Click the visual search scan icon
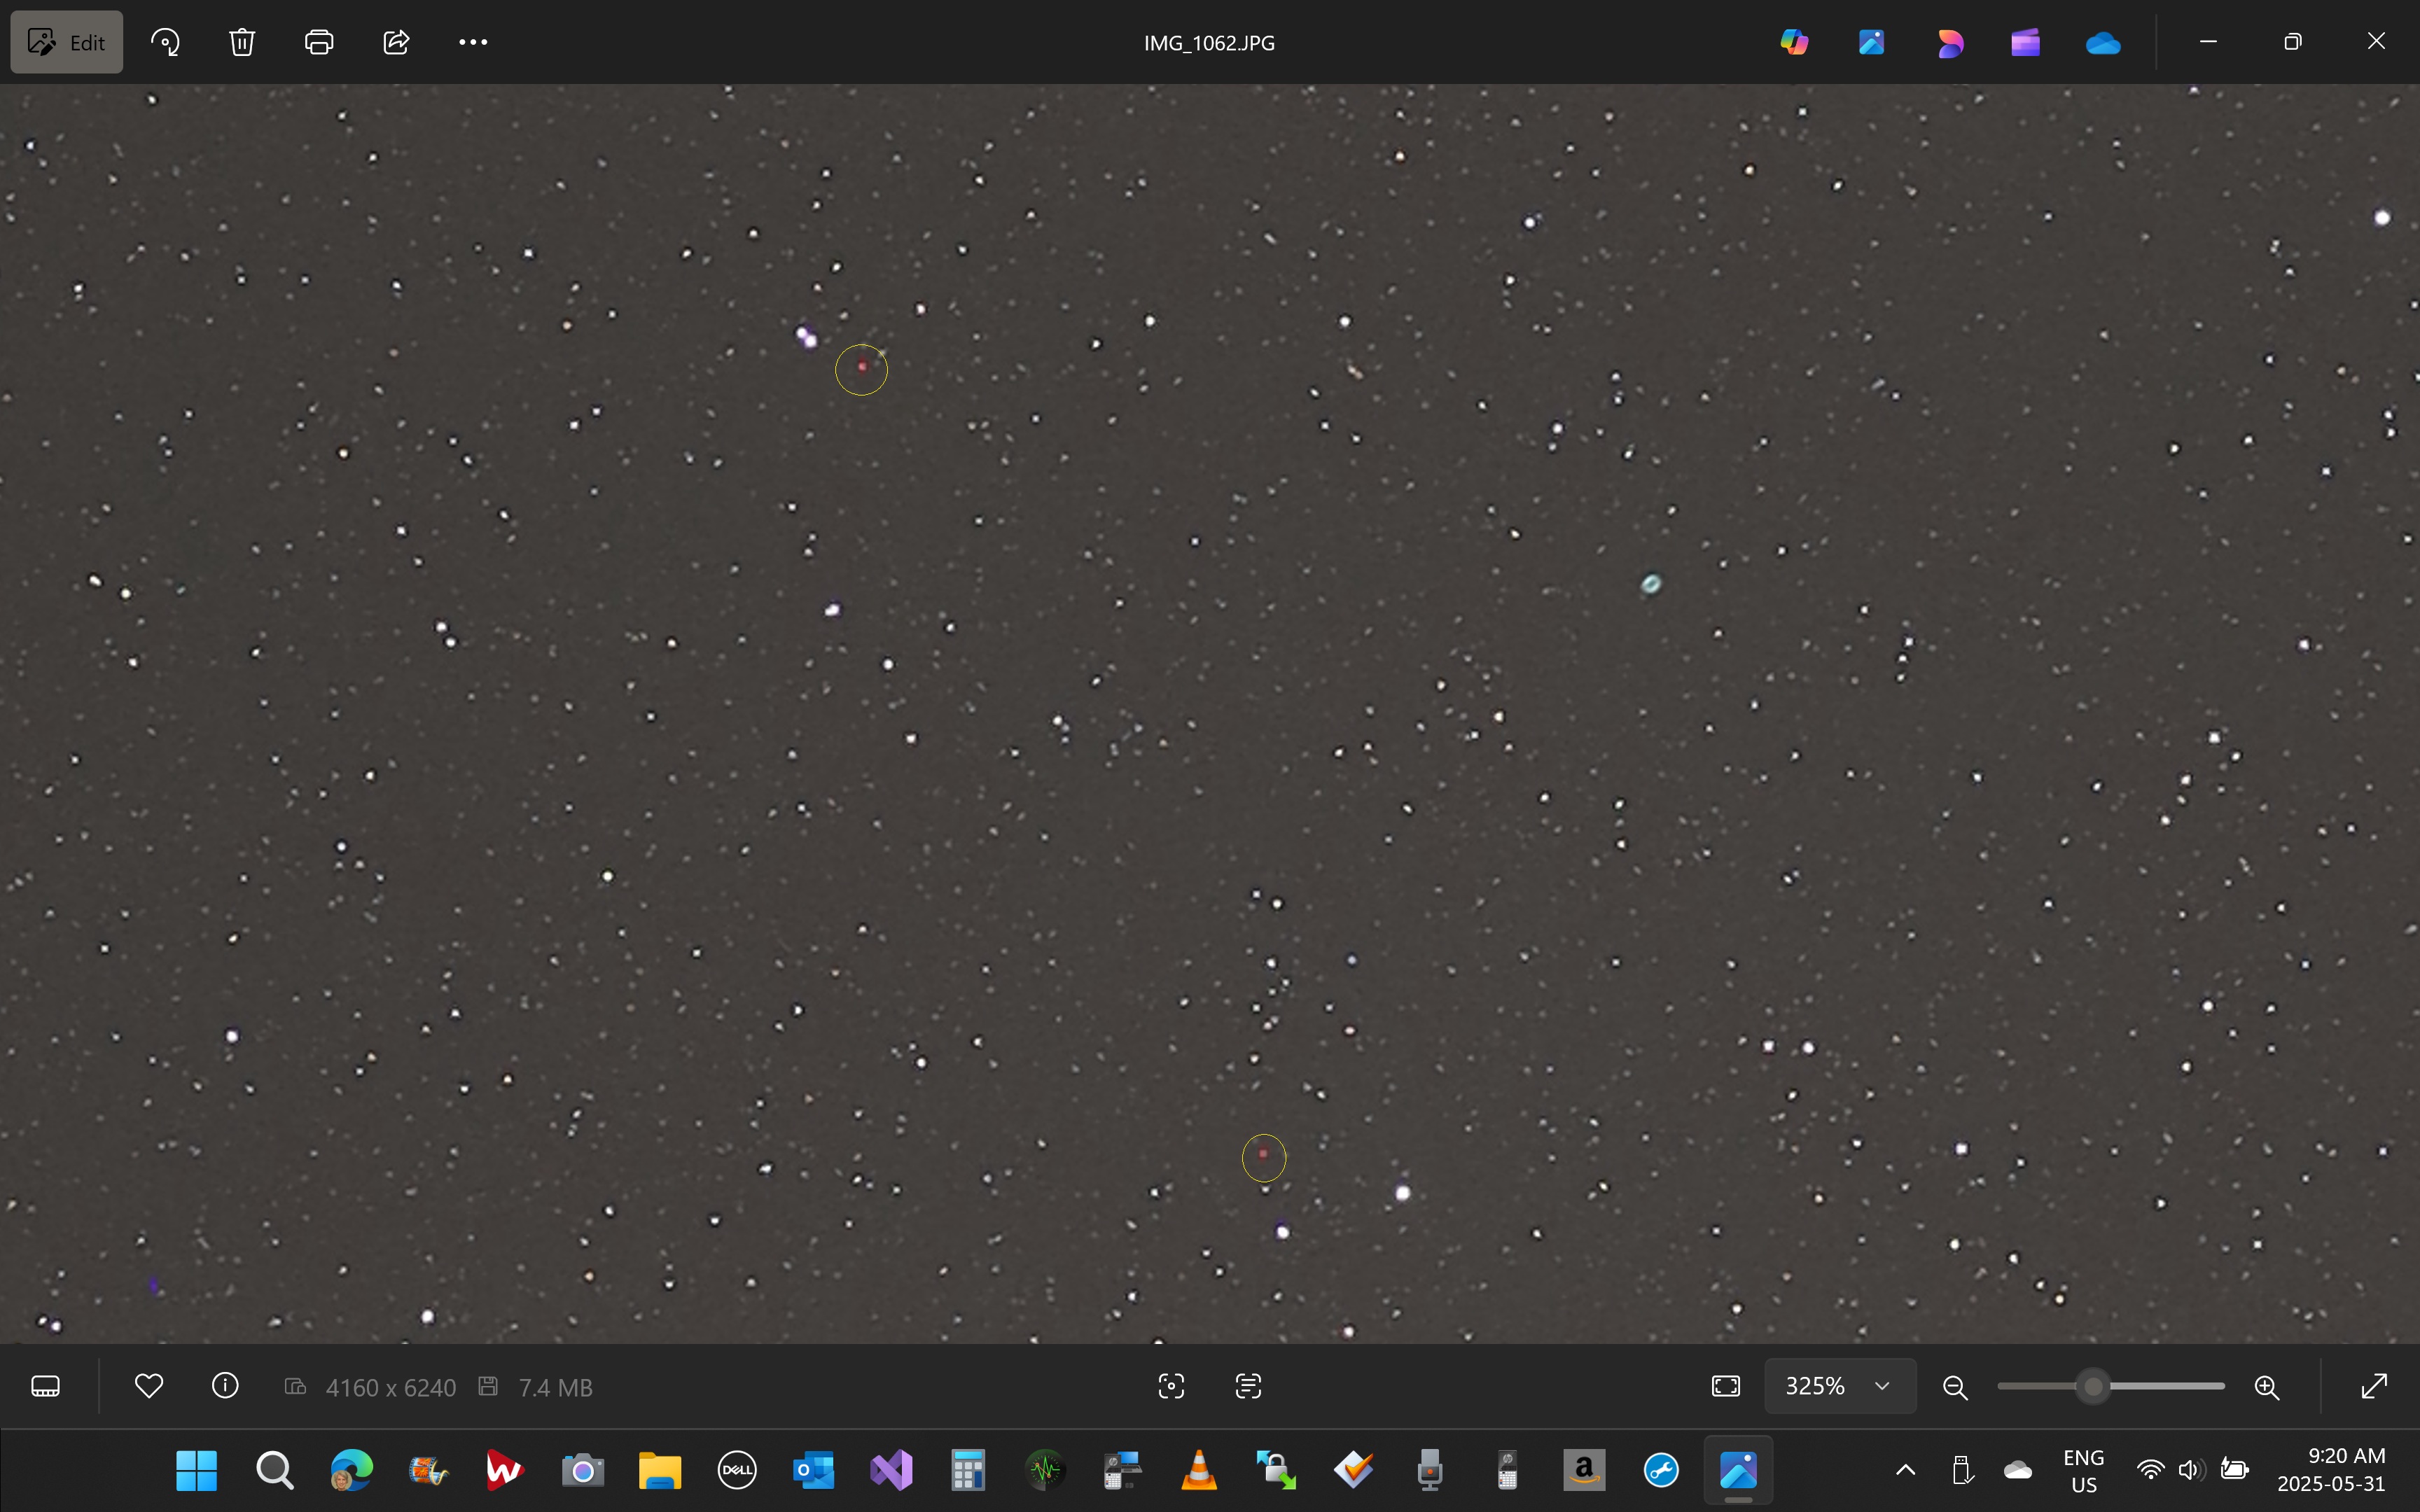 1171,1386
